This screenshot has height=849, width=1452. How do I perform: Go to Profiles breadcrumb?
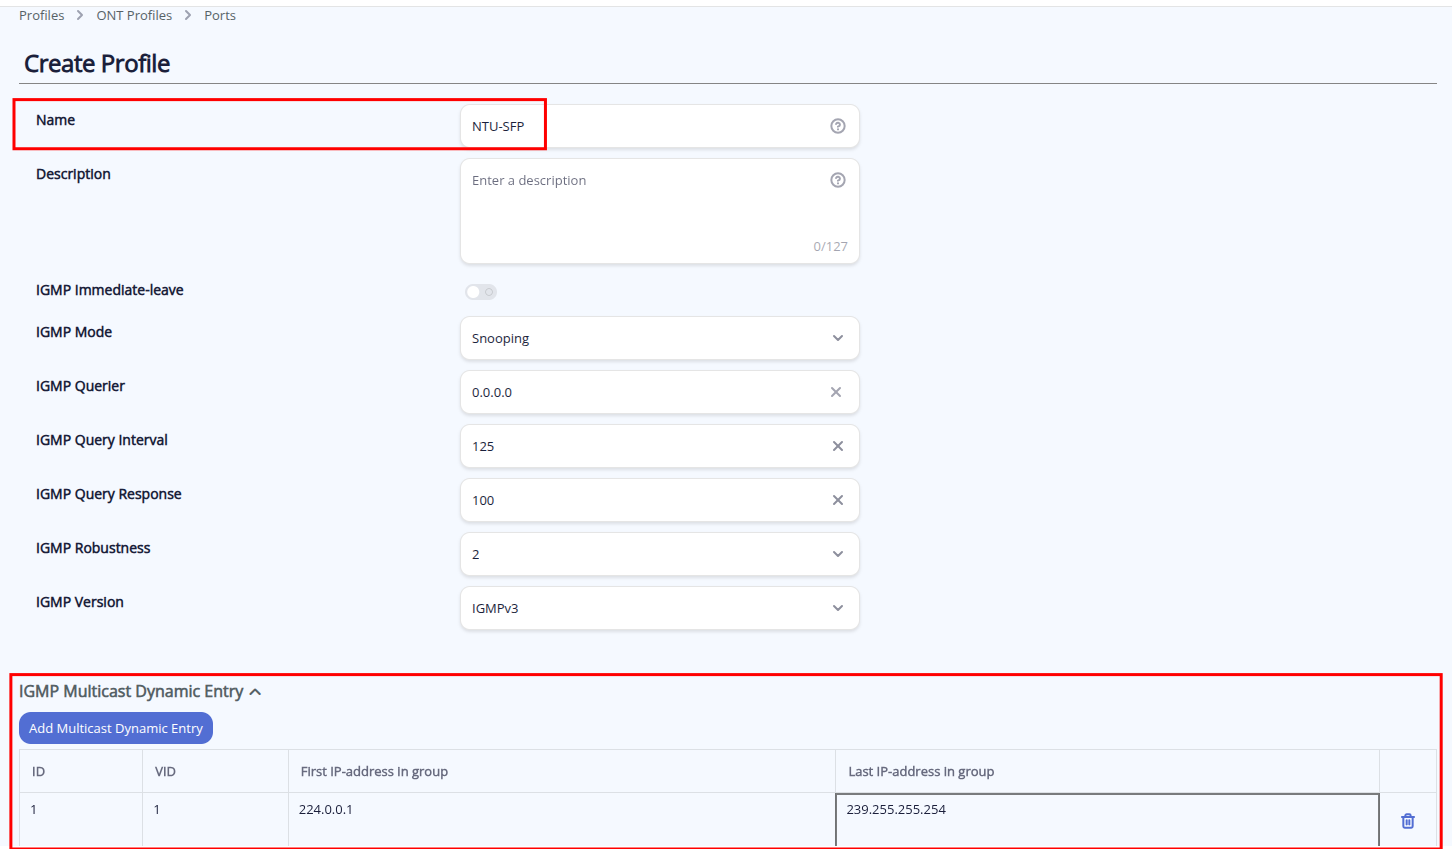(x=42, y=15)
